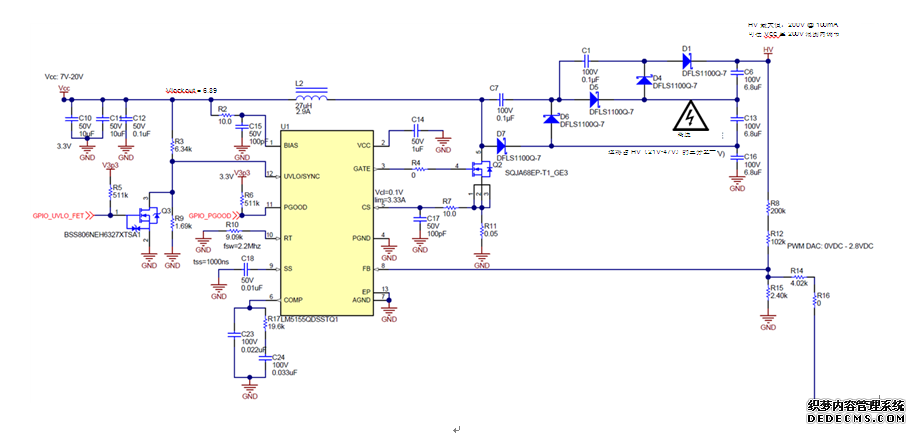Click the GPIO_UVLO_FET input port arrow
Image resolution: width=916 pixels, height=433 pixels.
coord(91,216)
